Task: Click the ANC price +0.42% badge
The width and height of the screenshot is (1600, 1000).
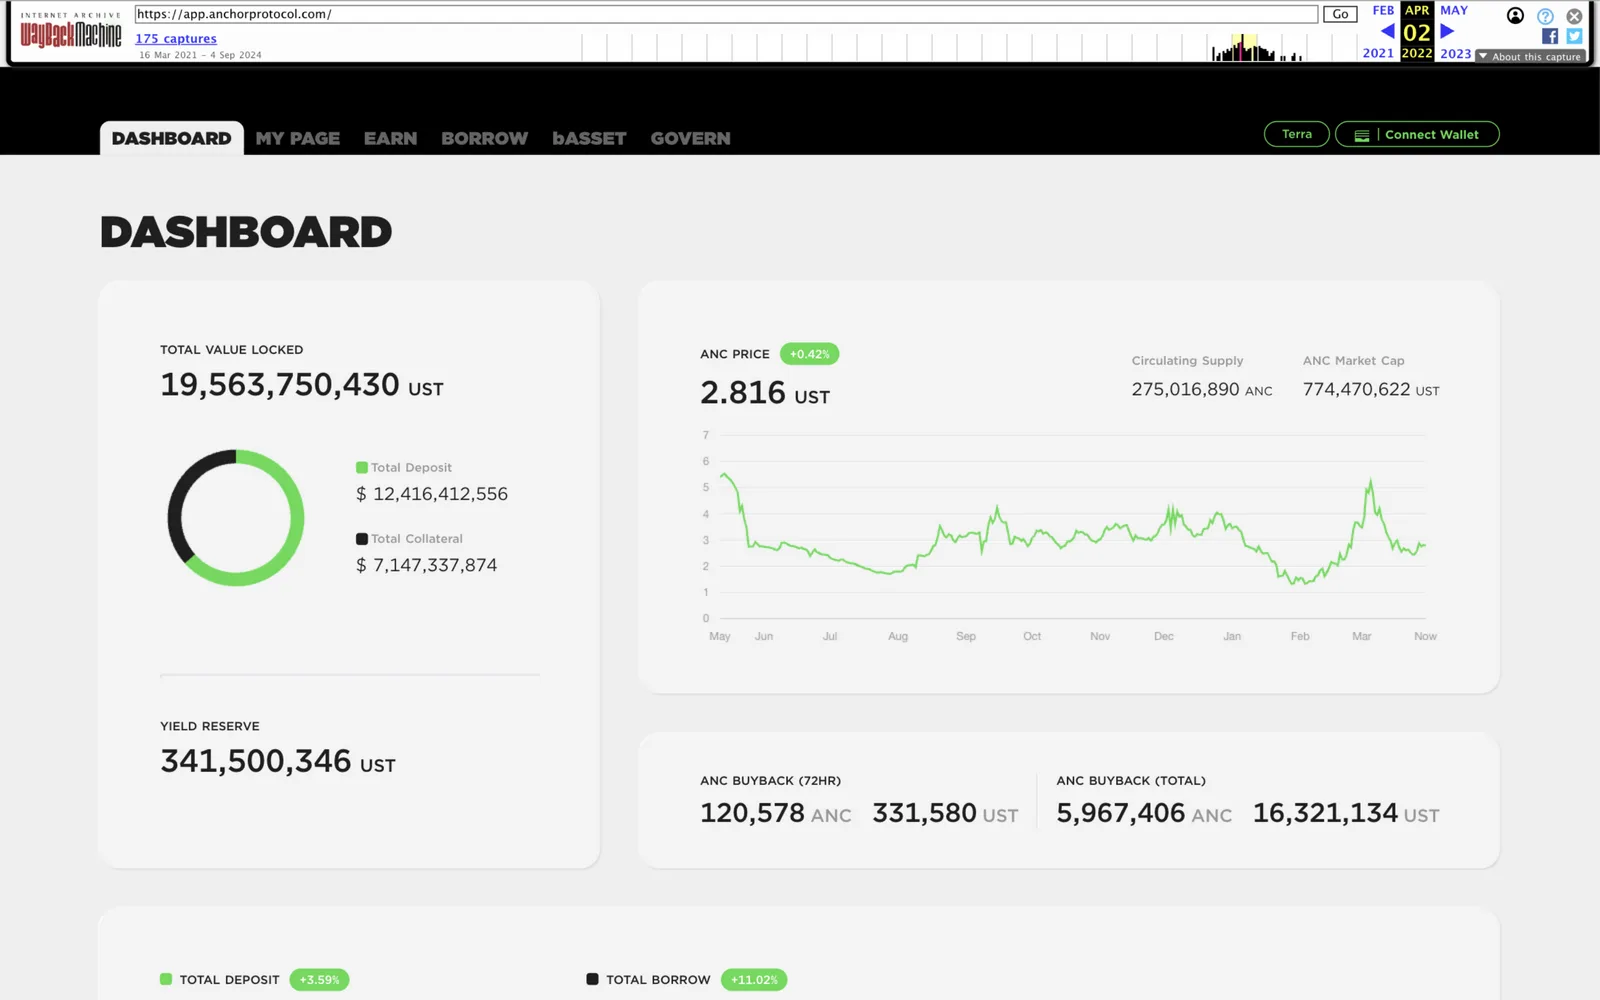Action: point(809,354)
